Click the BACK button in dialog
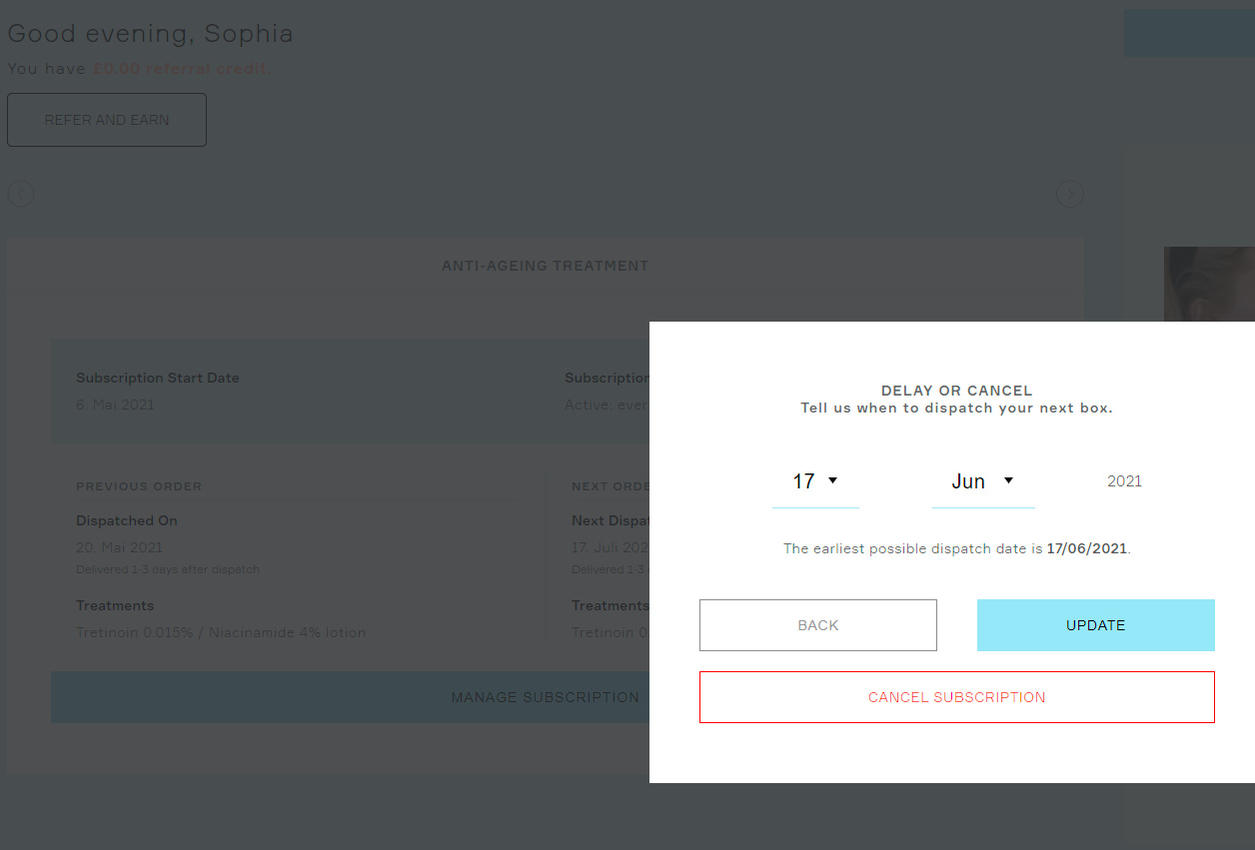 tap(817, 625)
